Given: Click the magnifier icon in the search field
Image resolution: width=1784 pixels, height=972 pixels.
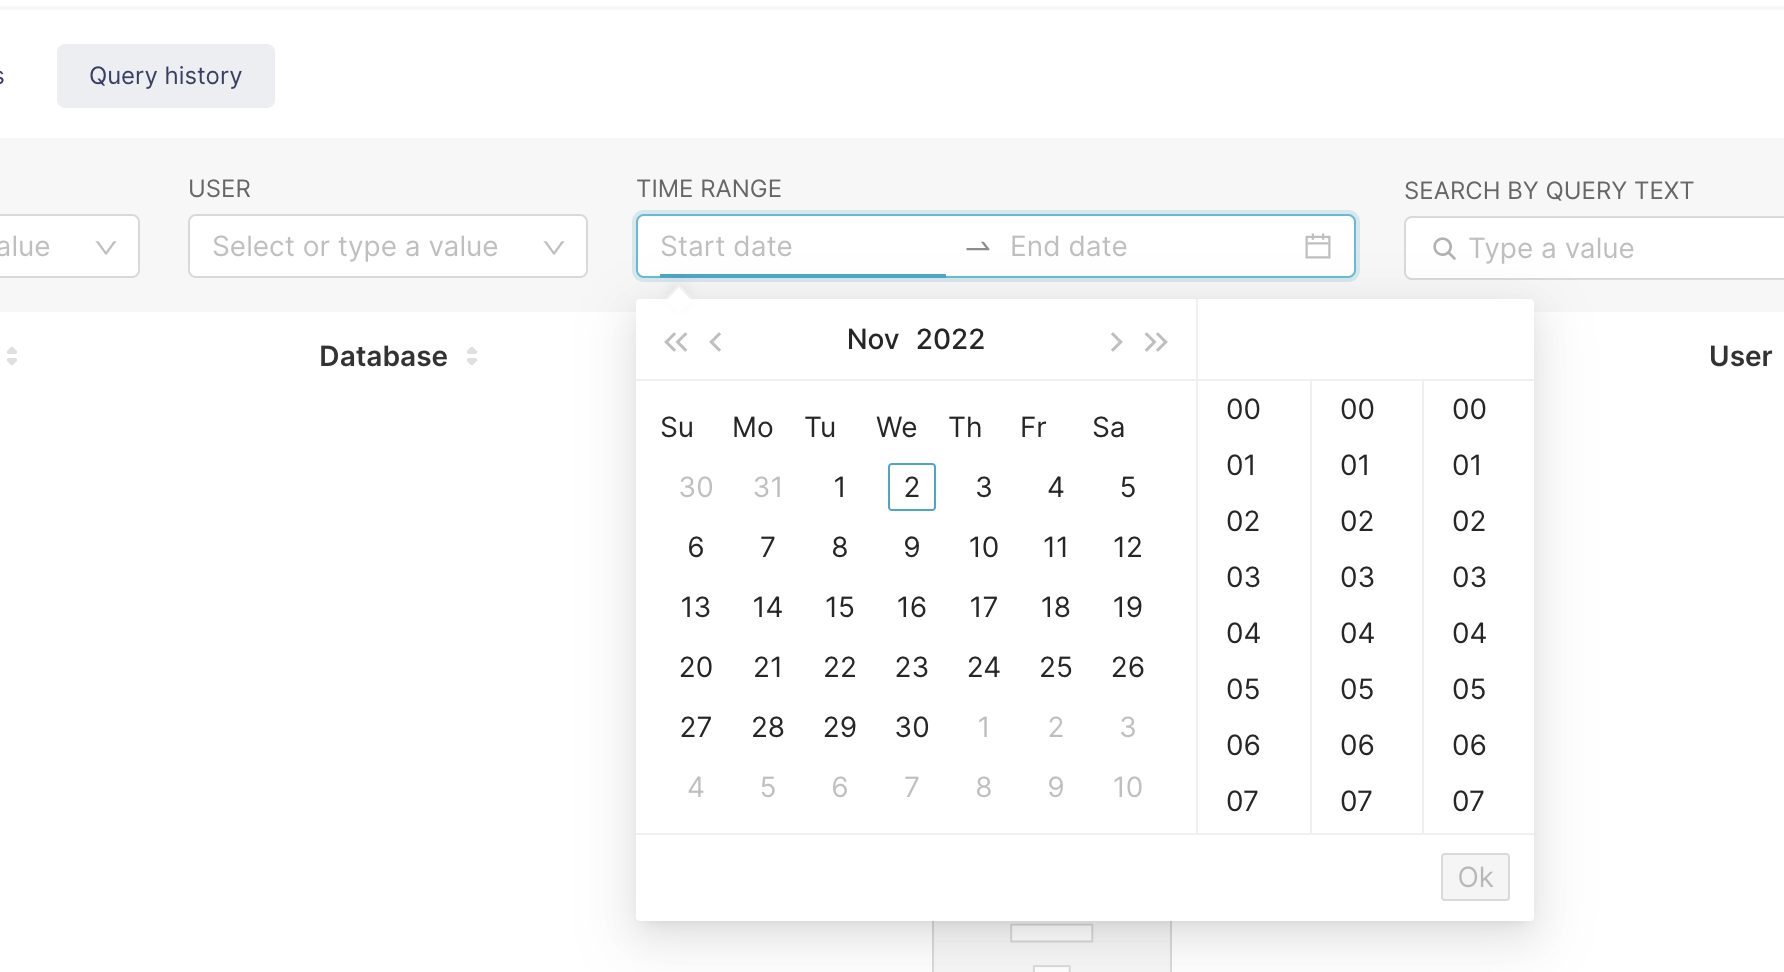Looking at the screenshot, I should (x=1444, y=248).
